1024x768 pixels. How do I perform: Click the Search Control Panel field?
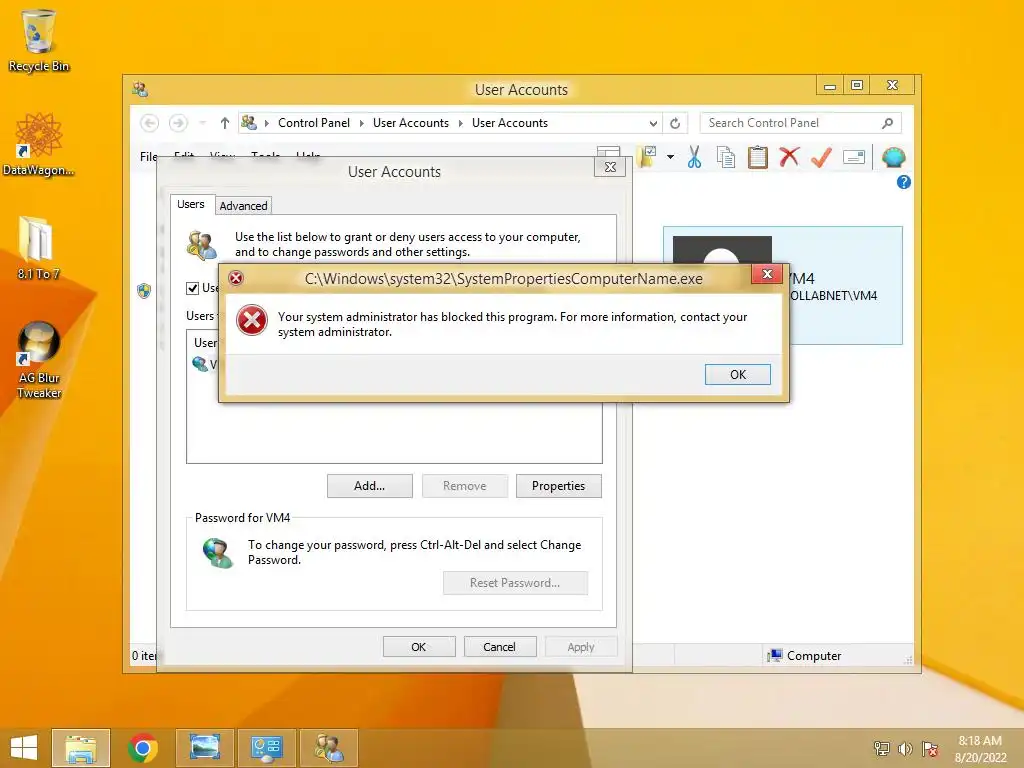point(800,123)
